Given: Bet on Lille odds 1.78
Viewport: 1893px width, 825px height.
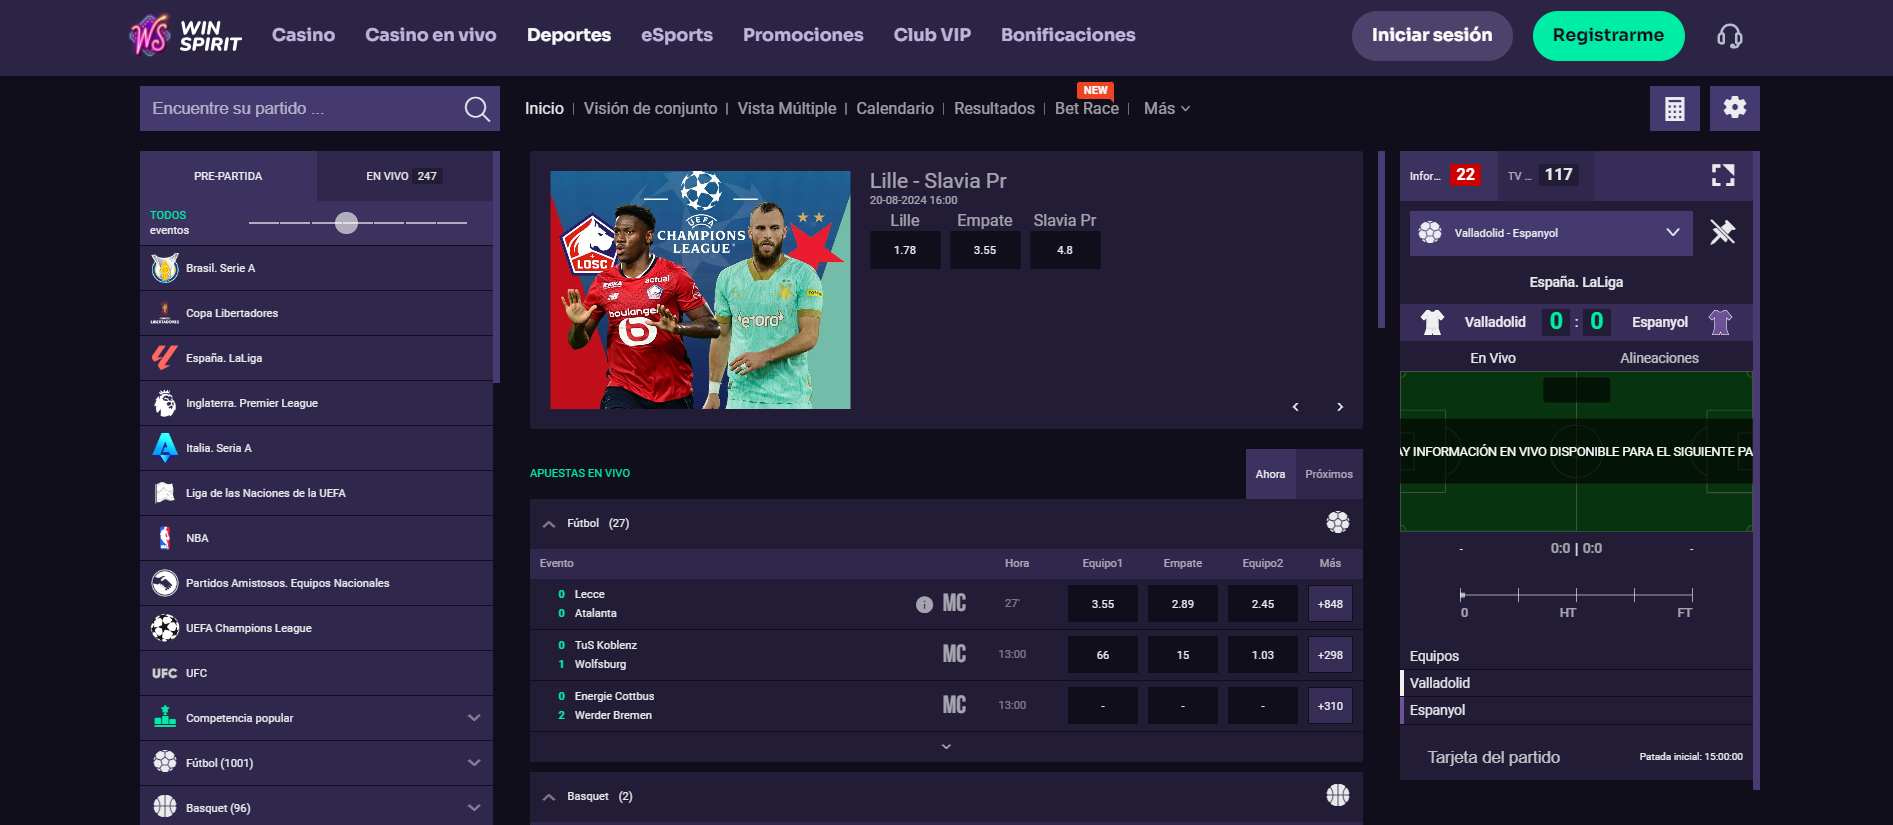Looking at the screenshot, I should pyautogui.click(x=905, y=250).
